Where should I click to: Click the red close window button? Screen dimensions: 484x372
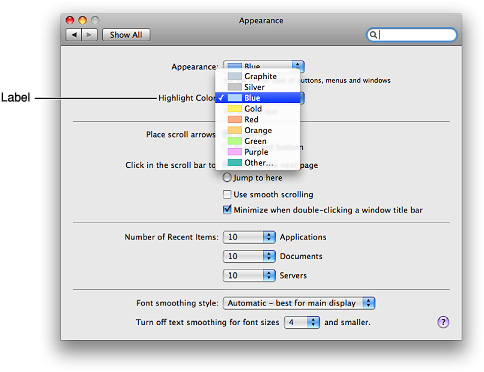(x=70, y=20)
